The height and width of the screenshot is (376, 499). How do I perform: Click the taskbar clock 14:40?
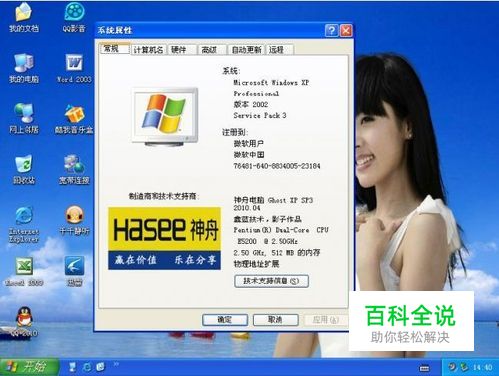(482, 367)
